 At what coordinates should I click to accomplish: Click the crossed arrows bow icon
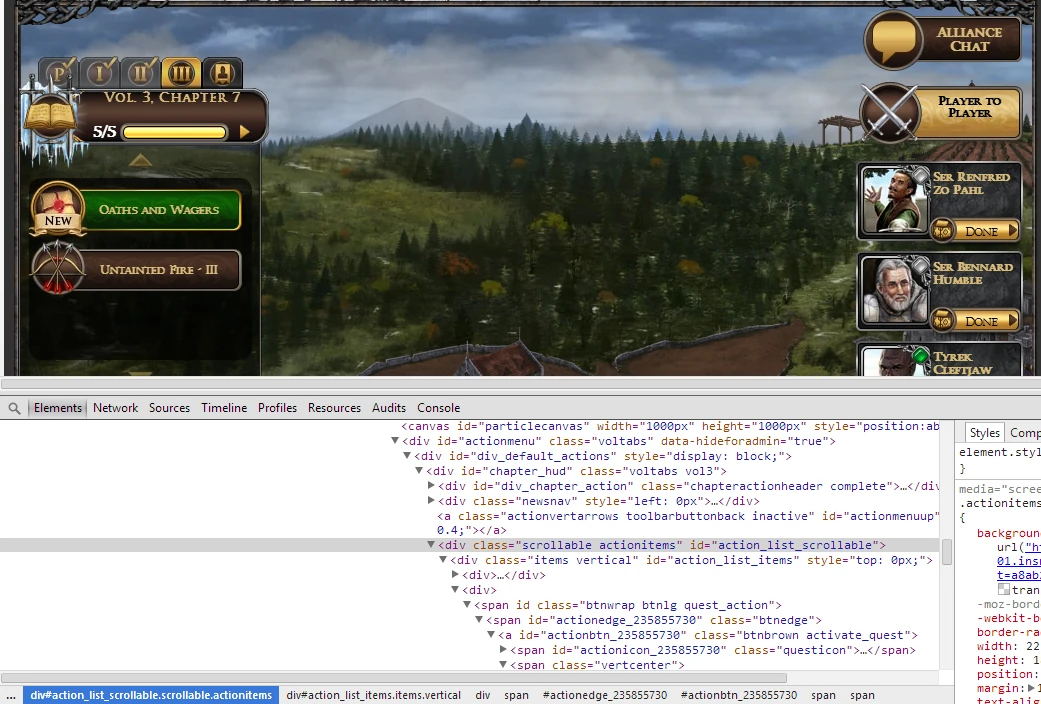[58, 268]
